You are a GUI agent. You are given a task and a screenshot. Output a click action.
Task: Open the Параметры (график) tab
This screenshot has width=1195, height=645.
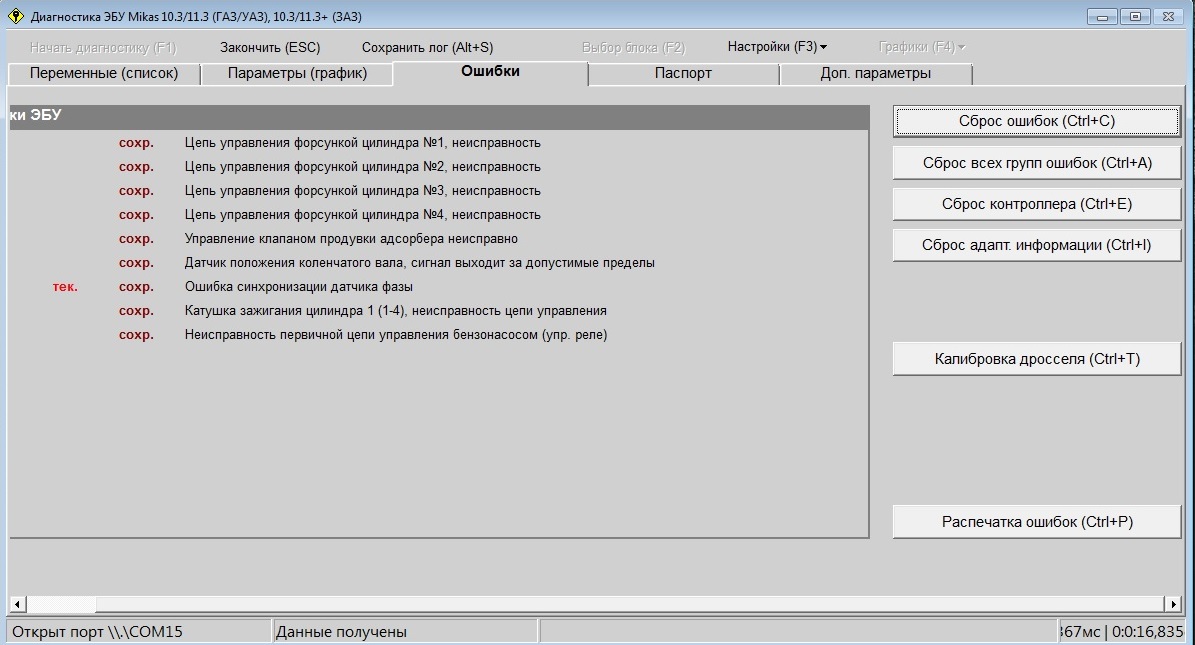[x=297, y=74]
